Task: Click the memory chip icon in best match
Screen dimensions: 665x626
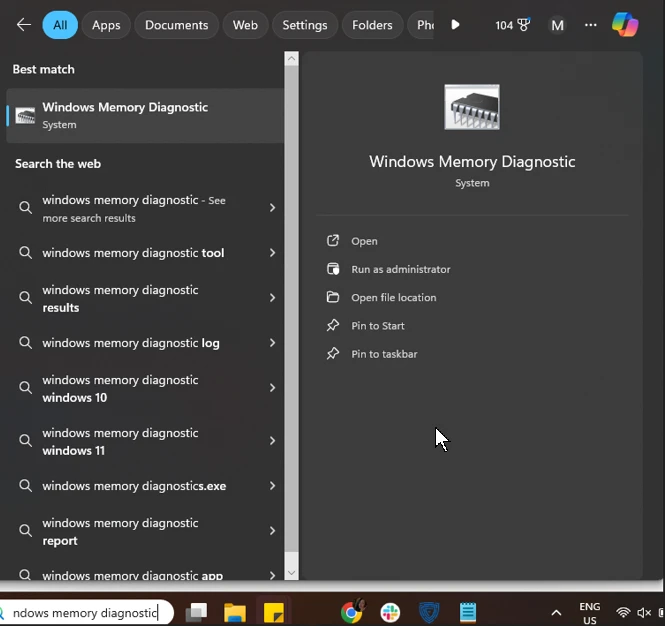Action: tap(25, 115)
